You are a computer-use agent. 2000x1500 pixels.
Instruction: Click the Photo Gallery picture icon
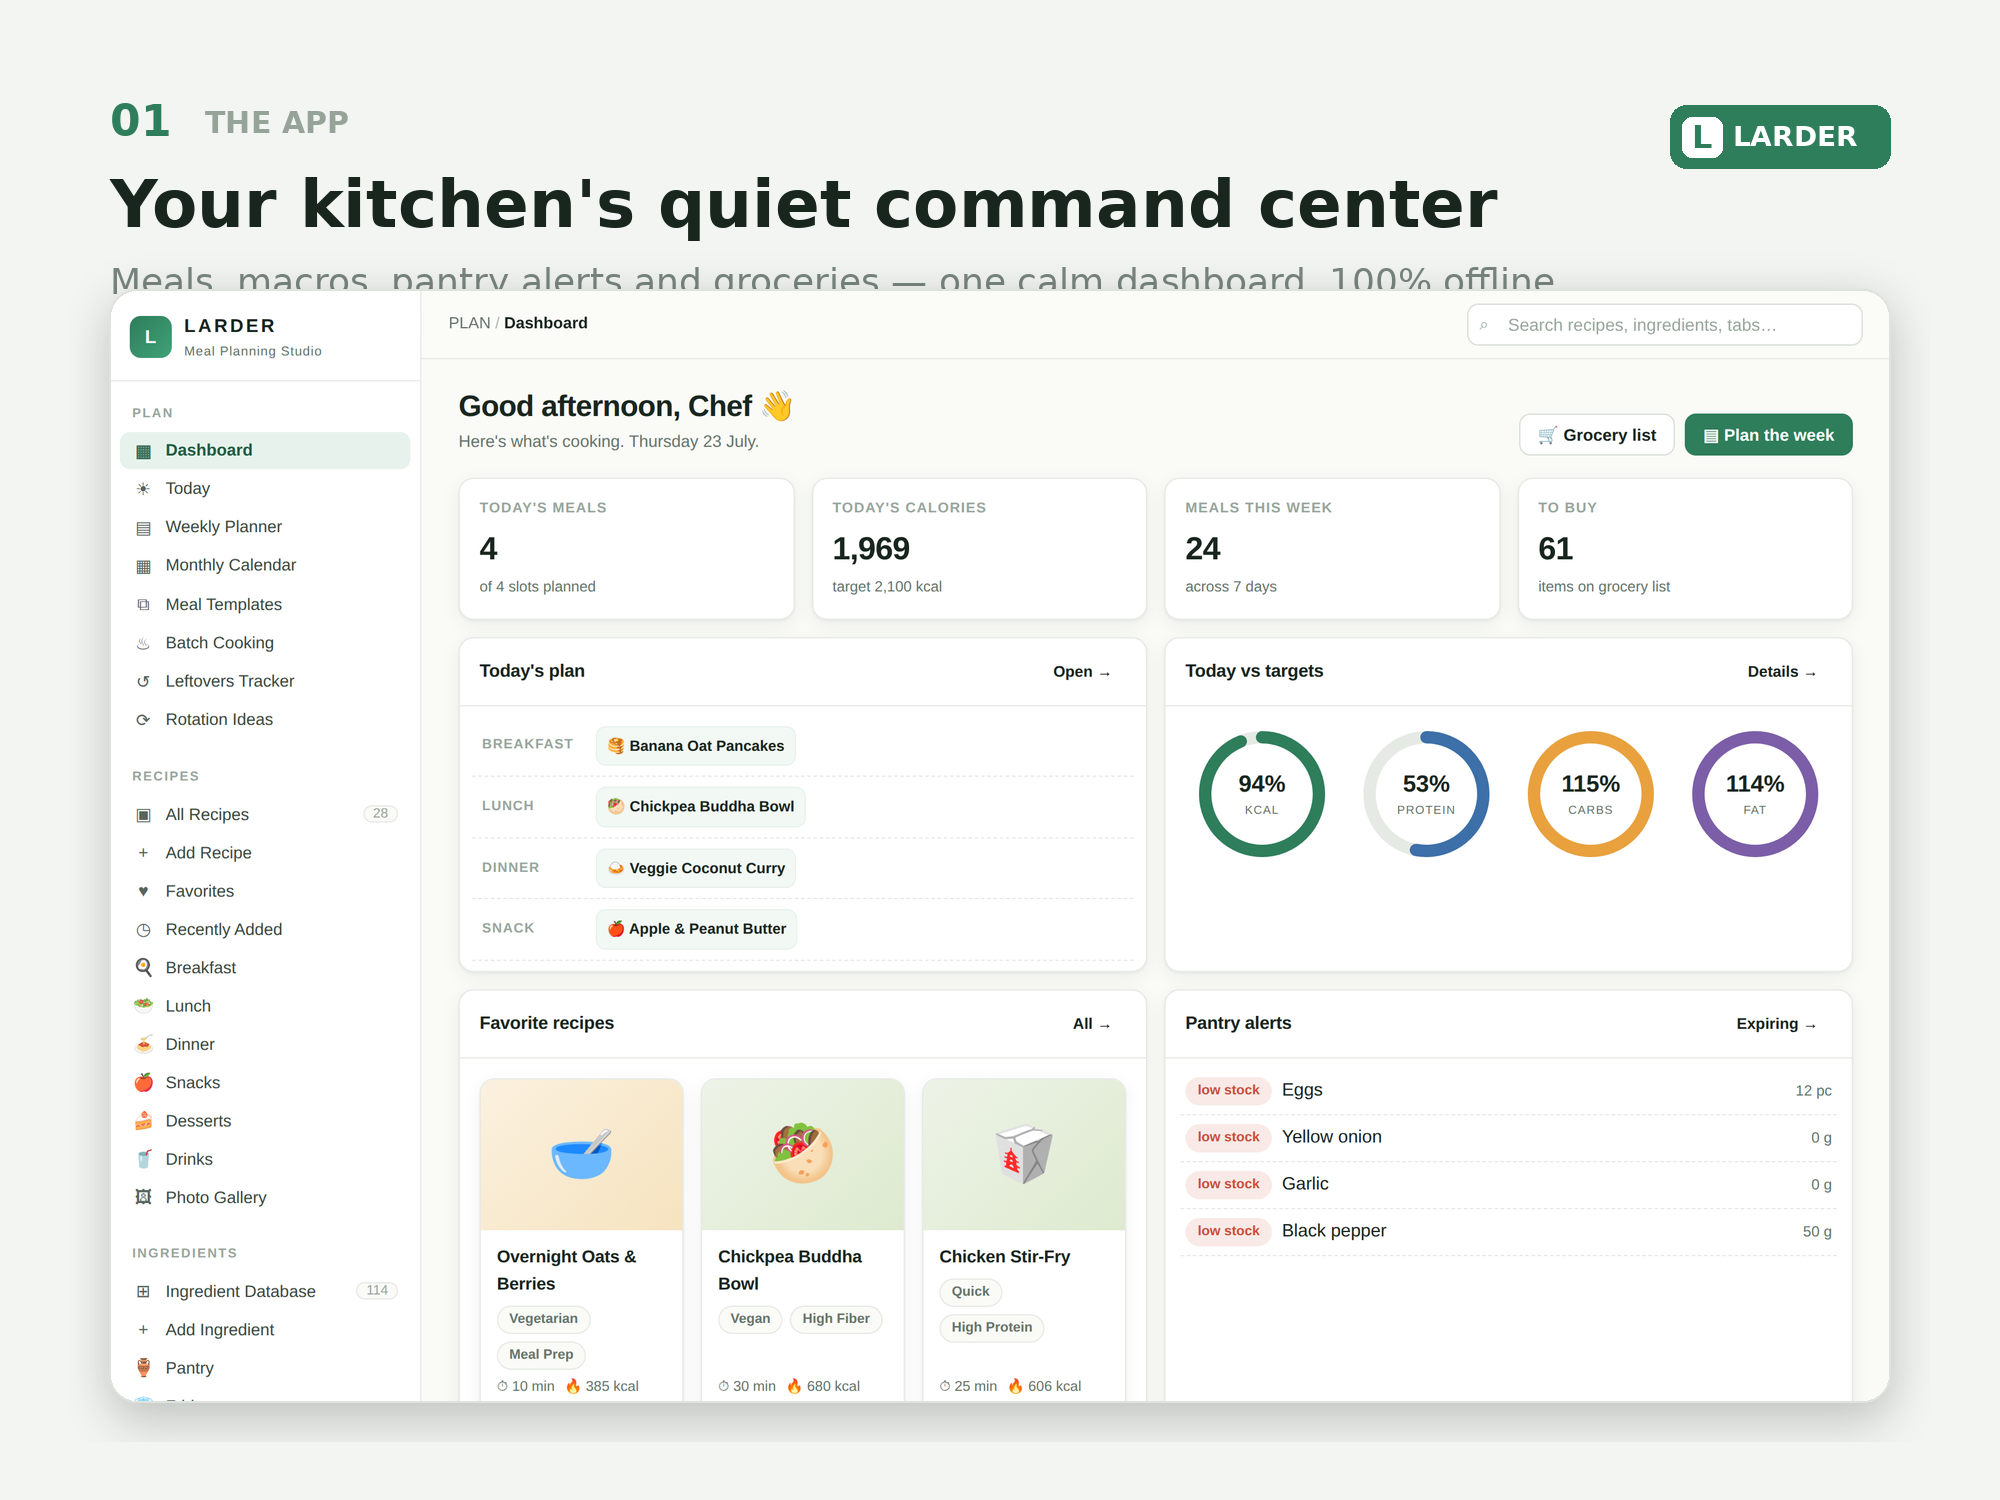143,1198
